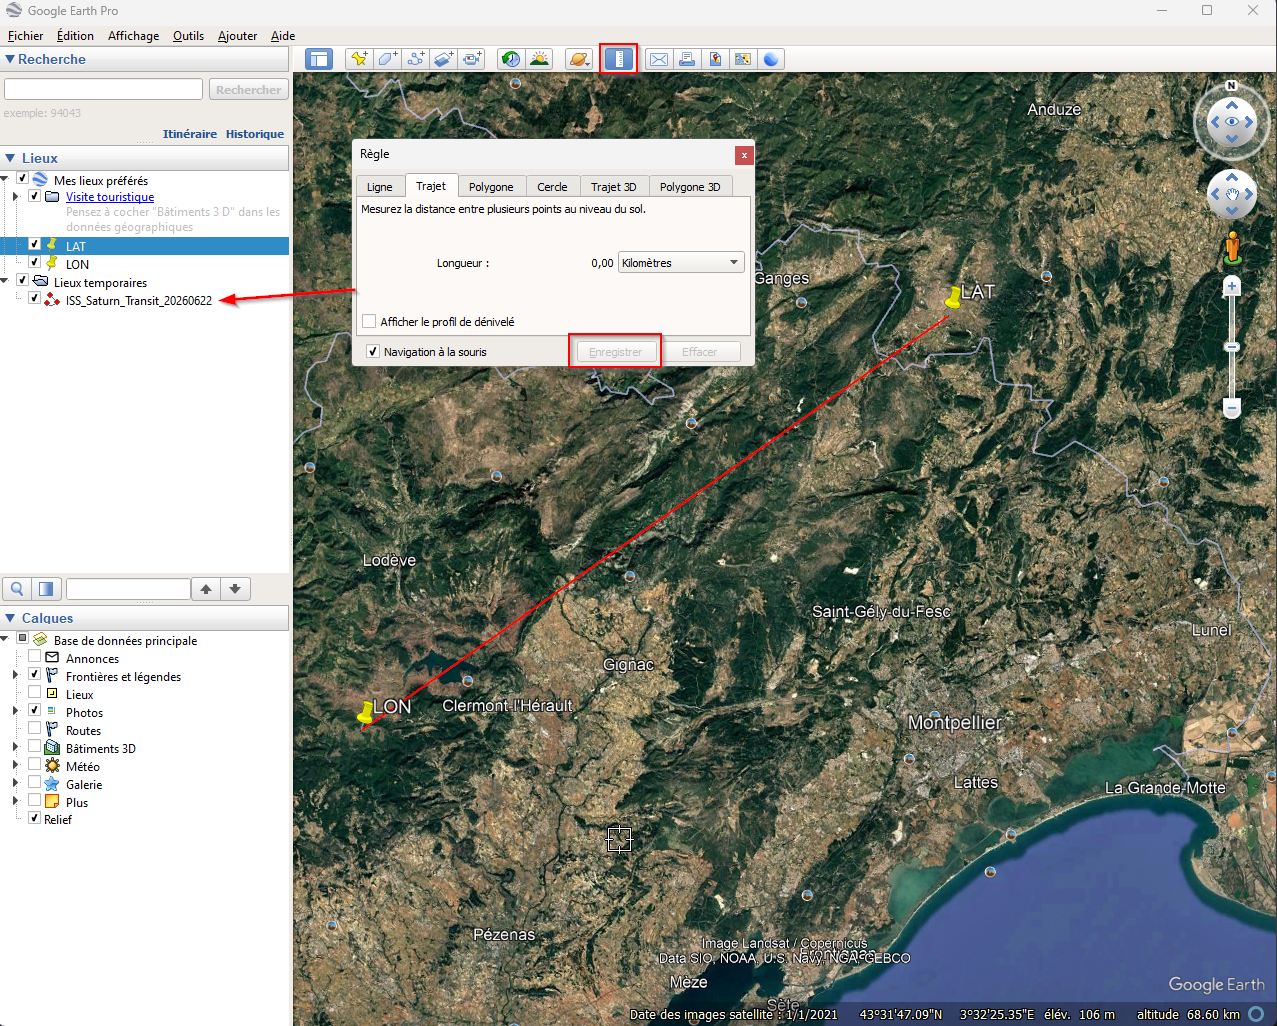Open the planet switcher icon
The width and height of the screenshot is (1277, 1026).
coord(578,59)
